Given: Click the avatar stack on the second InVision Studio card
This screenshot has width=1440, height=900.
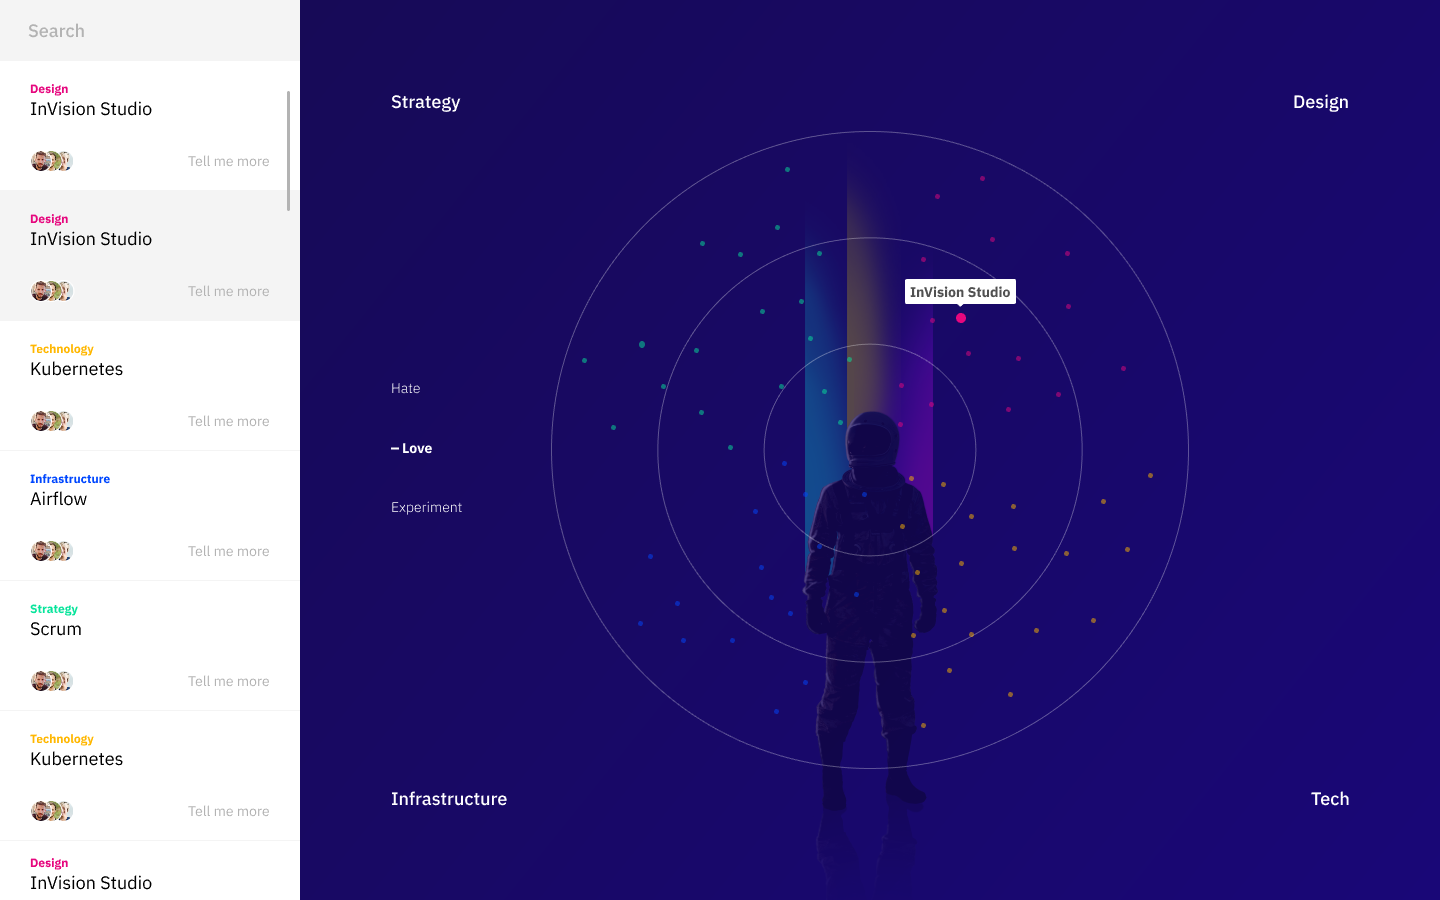Looking at the screenshot, I should coord(51,290).
